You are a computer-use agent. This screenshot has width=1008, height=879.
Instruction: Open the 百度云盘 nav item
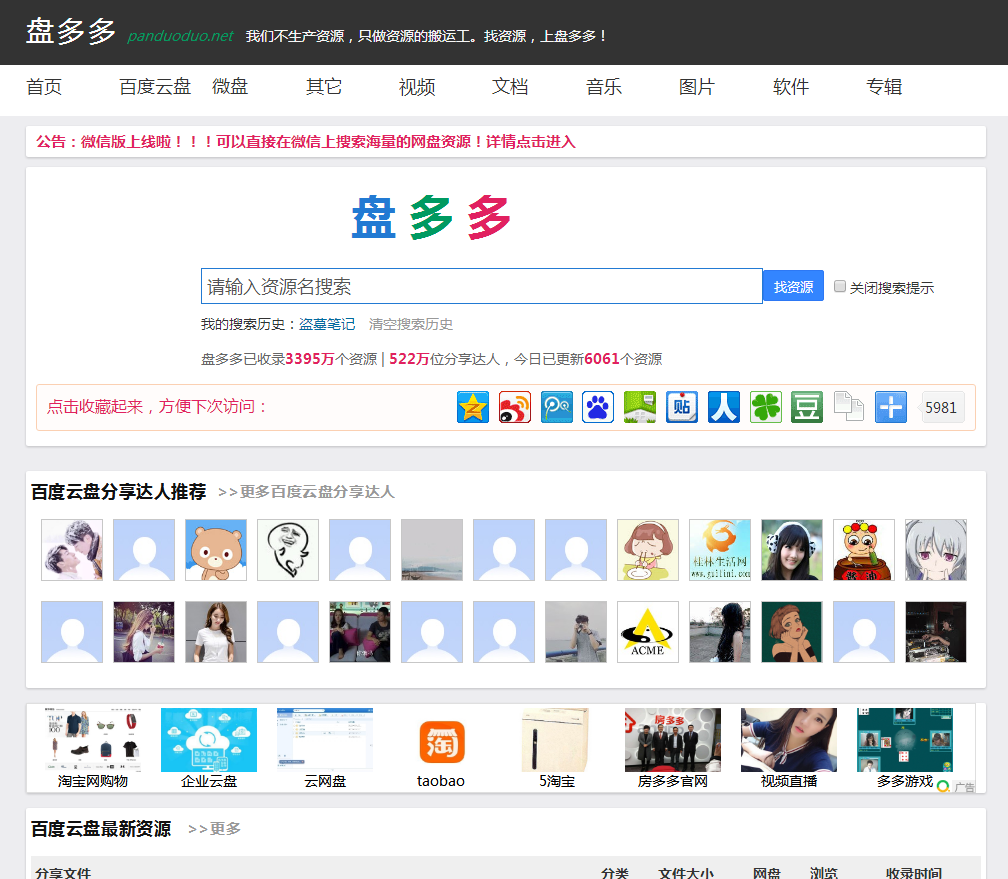point(155,87)
